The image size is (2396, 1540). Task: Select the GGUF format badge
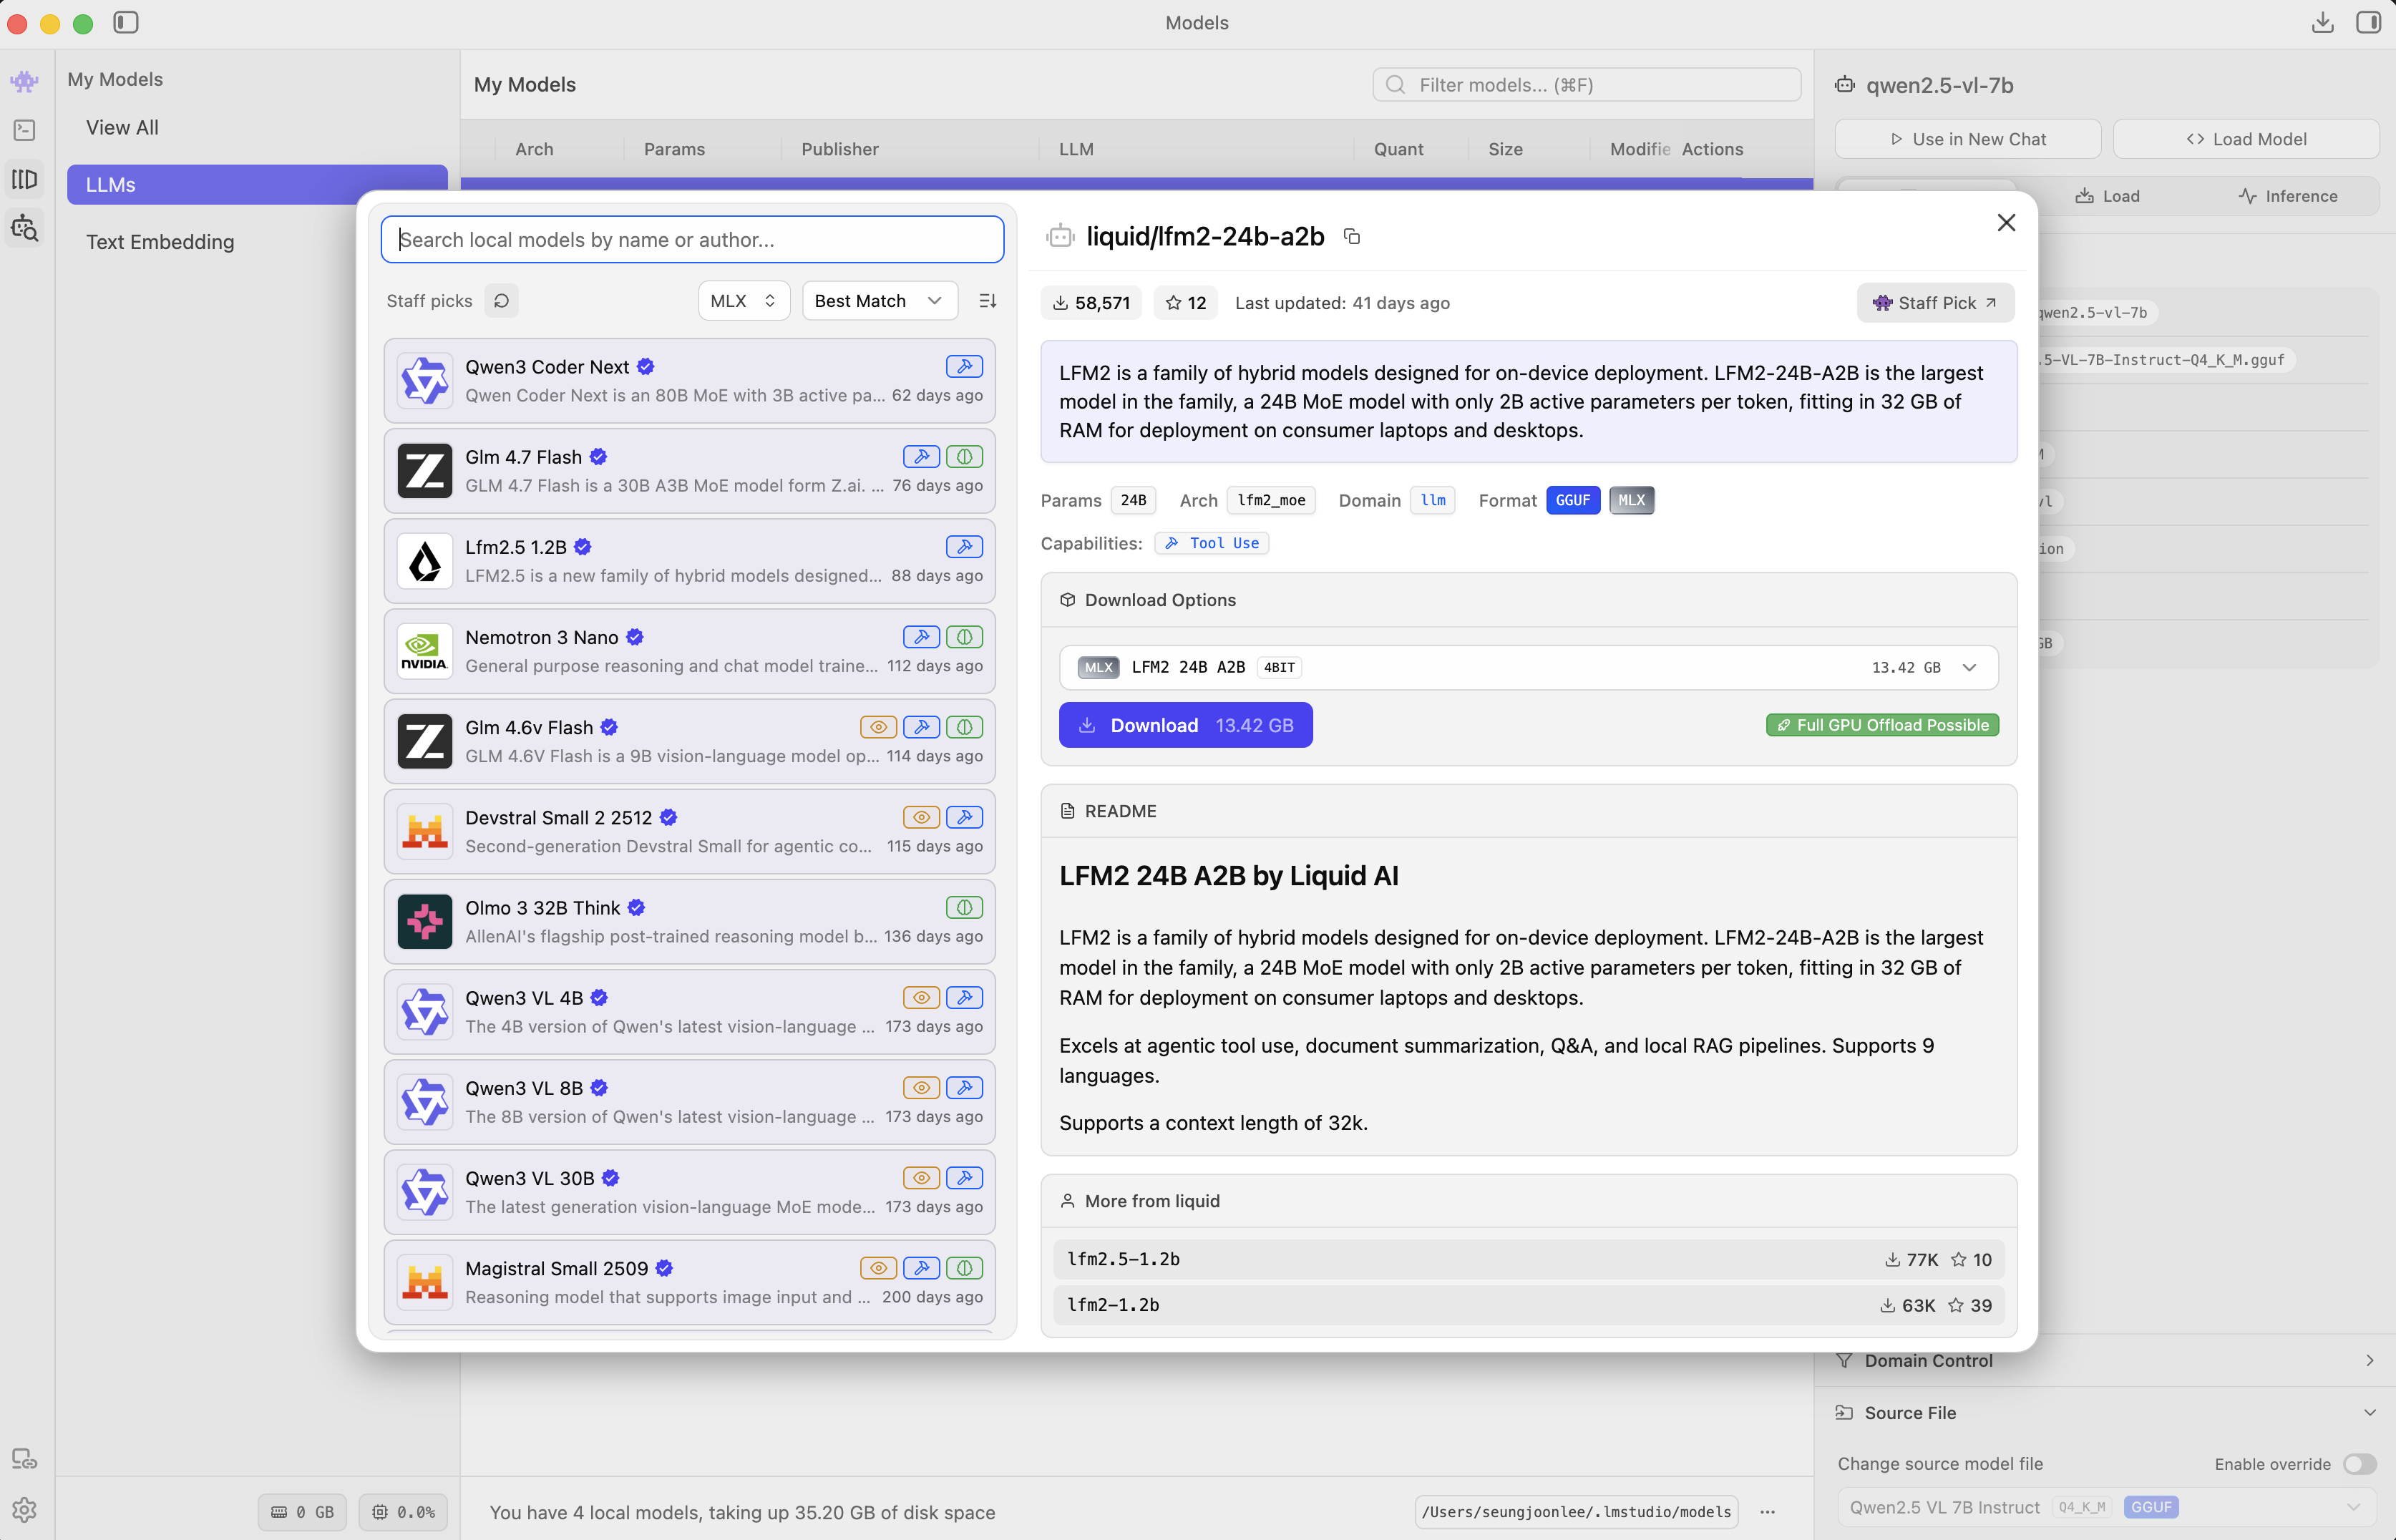tap(1573, 500)
